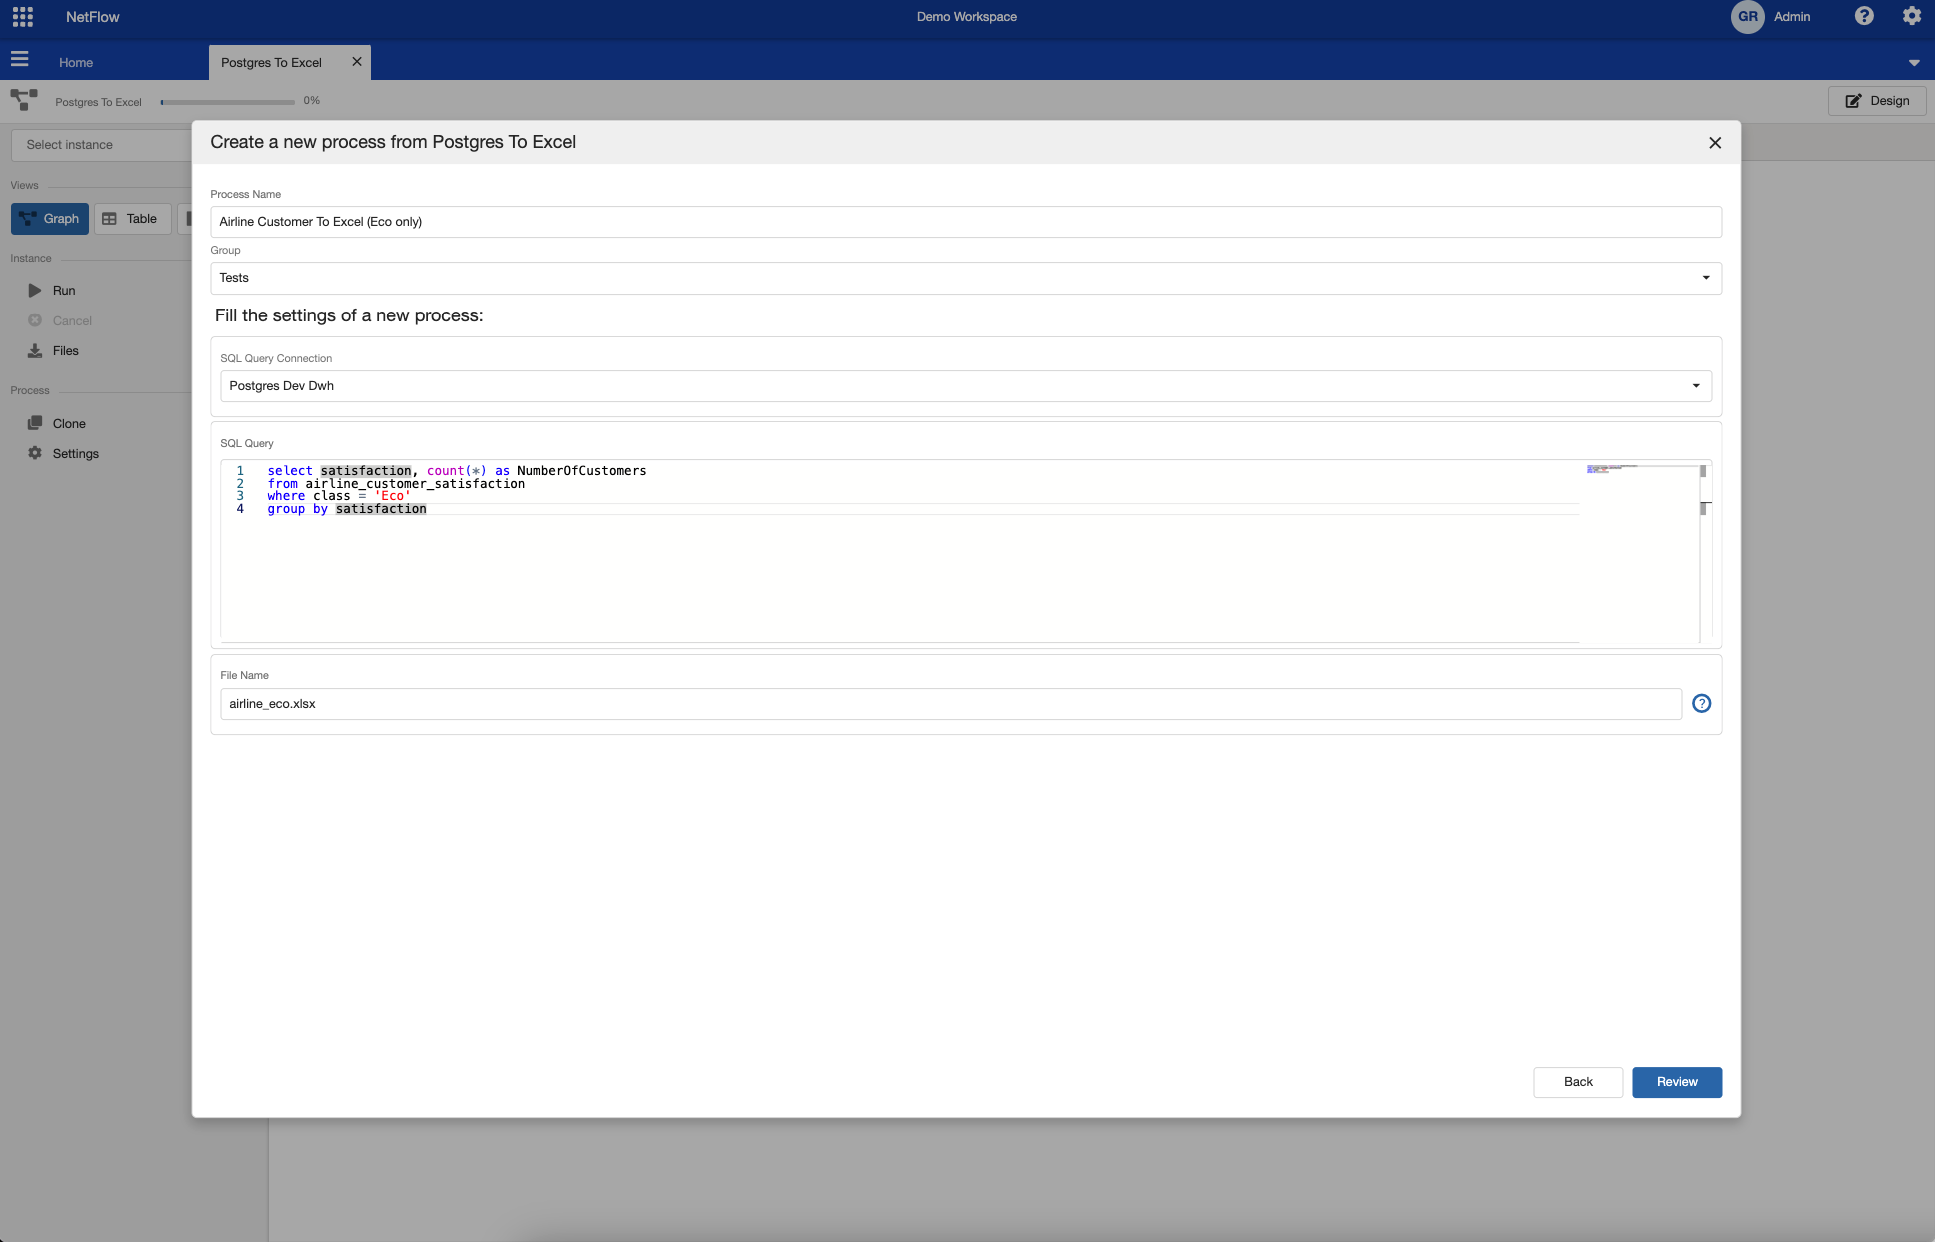Switch to the Home tab
This screenshot has height=1242, width=1935.
click(76, 62)
